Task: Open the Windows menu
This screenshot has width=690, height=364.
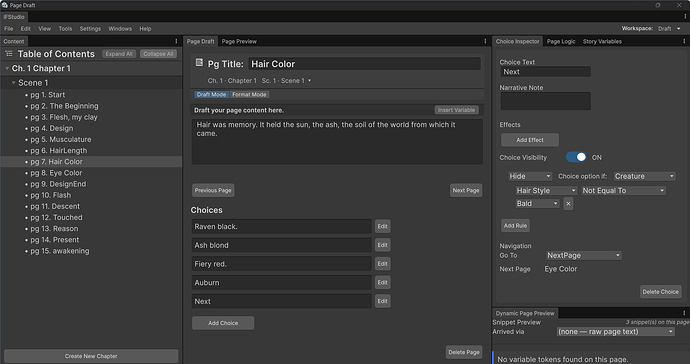Action: 120,29
